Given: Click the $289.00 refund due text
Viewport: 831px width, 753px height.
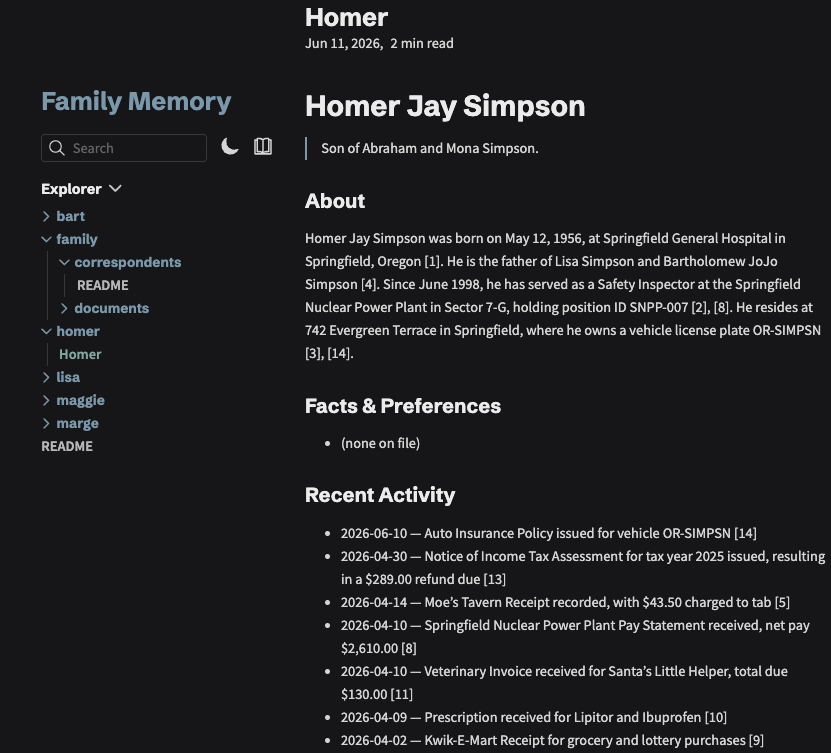Looking at the screenshot, I should pos(422,579).
